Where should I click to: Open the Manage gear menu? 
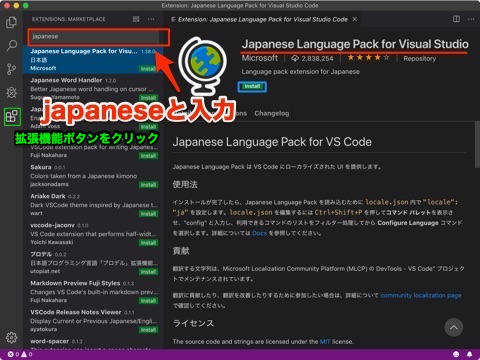(11, 337)
